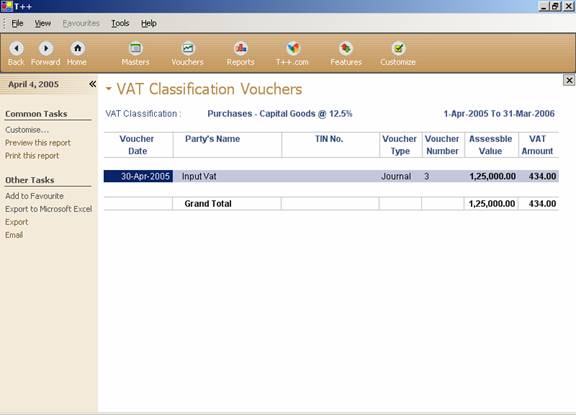The width and height of the screenshot is (576, 415).
Task: Open the Tools menu
Action: coord(120,24)
